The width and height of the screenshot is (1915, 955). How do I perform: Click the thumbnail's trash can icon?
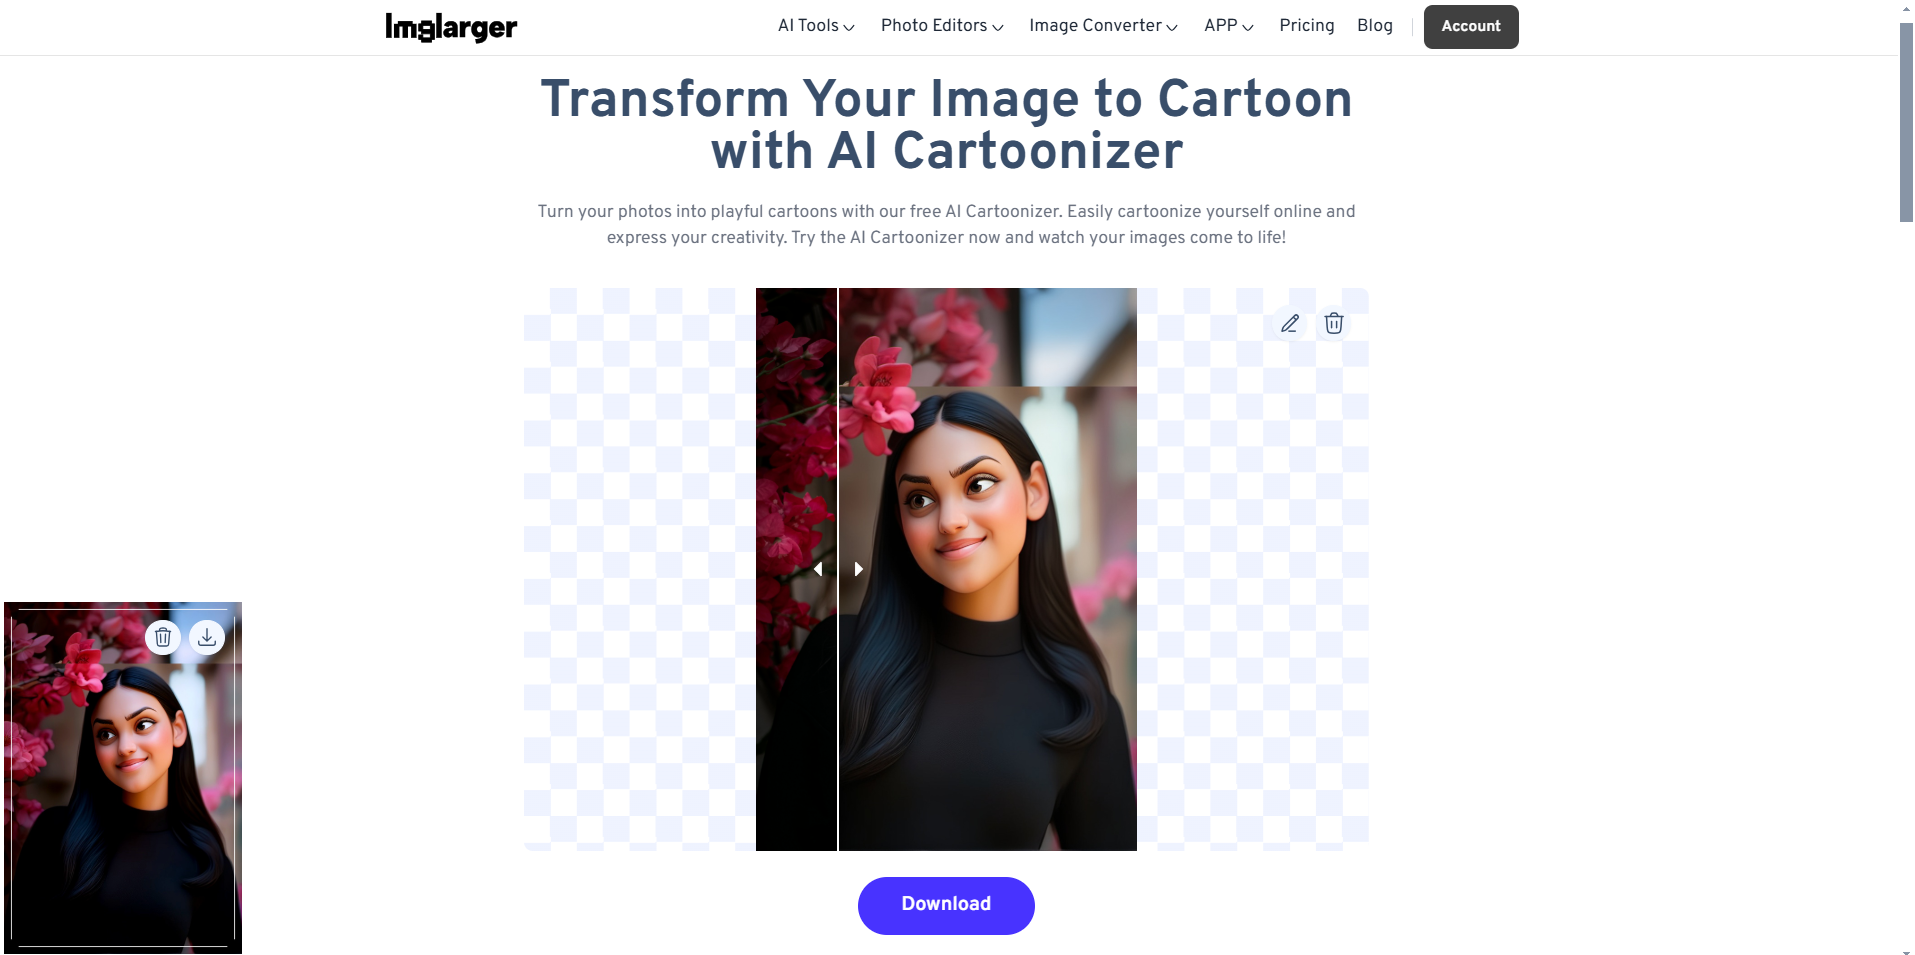[163, 637]
